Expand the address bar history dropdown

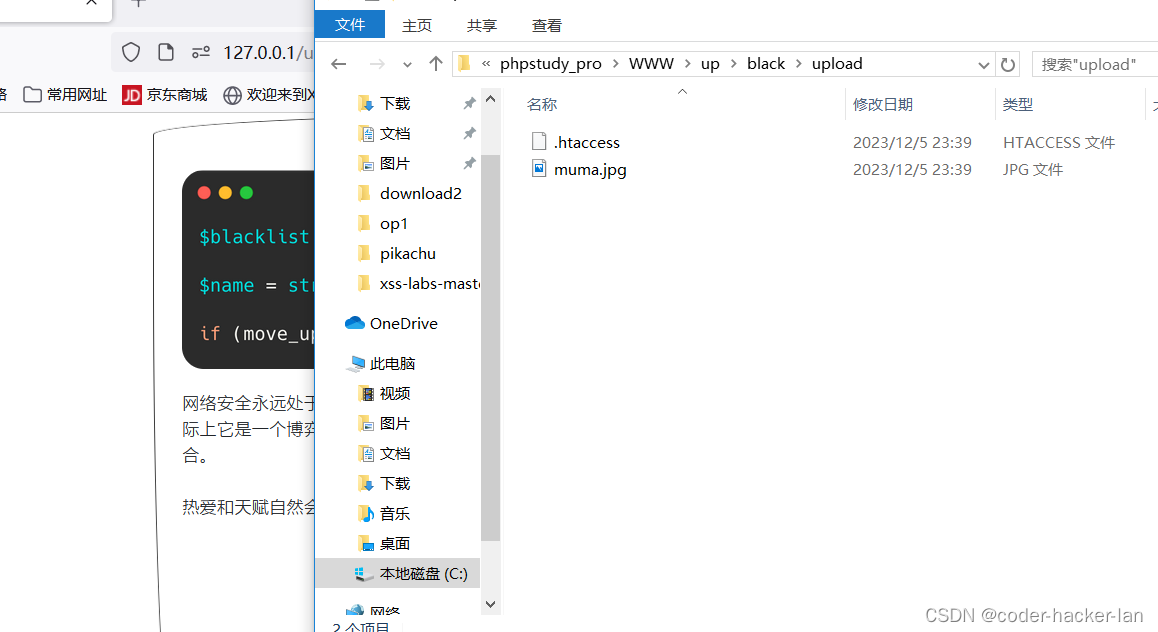tap(983, 65)
